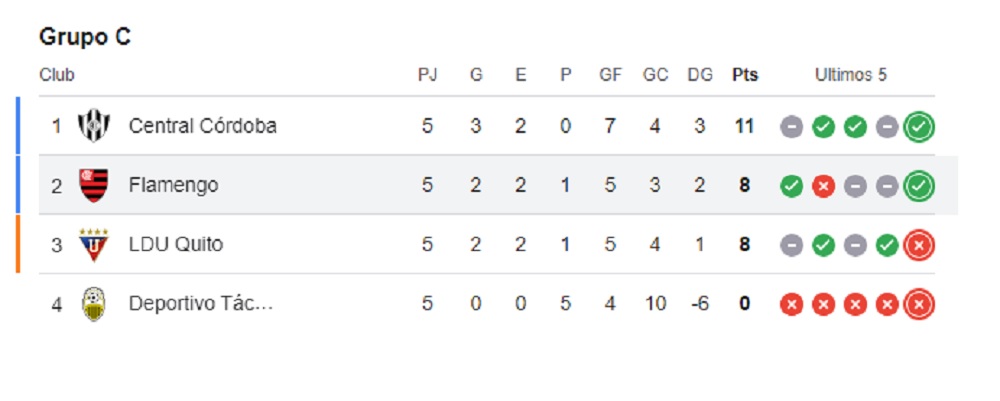The height and width of the screenshot is (401, 1000).
Task: Click the Ultimos 5 column header
Action: tap(851, 75)
